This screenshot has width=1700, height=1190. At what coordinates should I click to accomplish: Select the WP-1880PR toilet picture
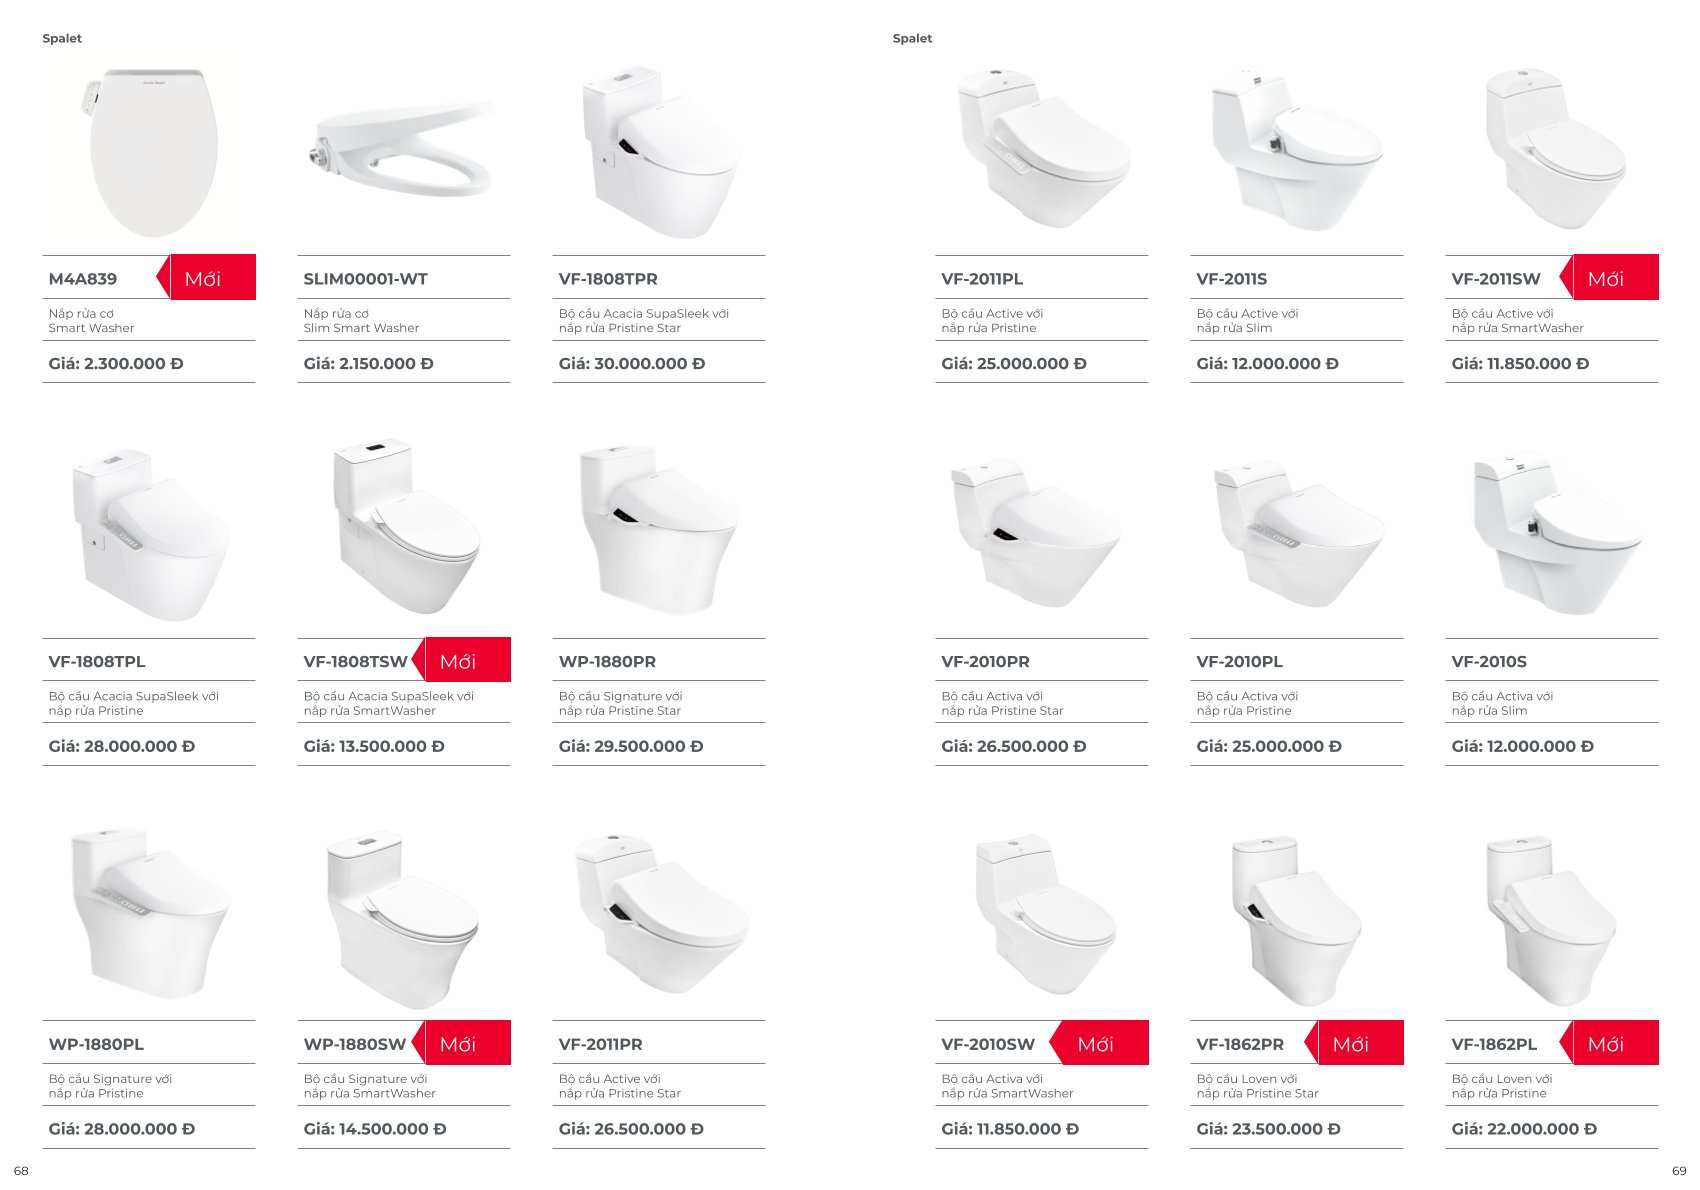[x=659, y=530]
